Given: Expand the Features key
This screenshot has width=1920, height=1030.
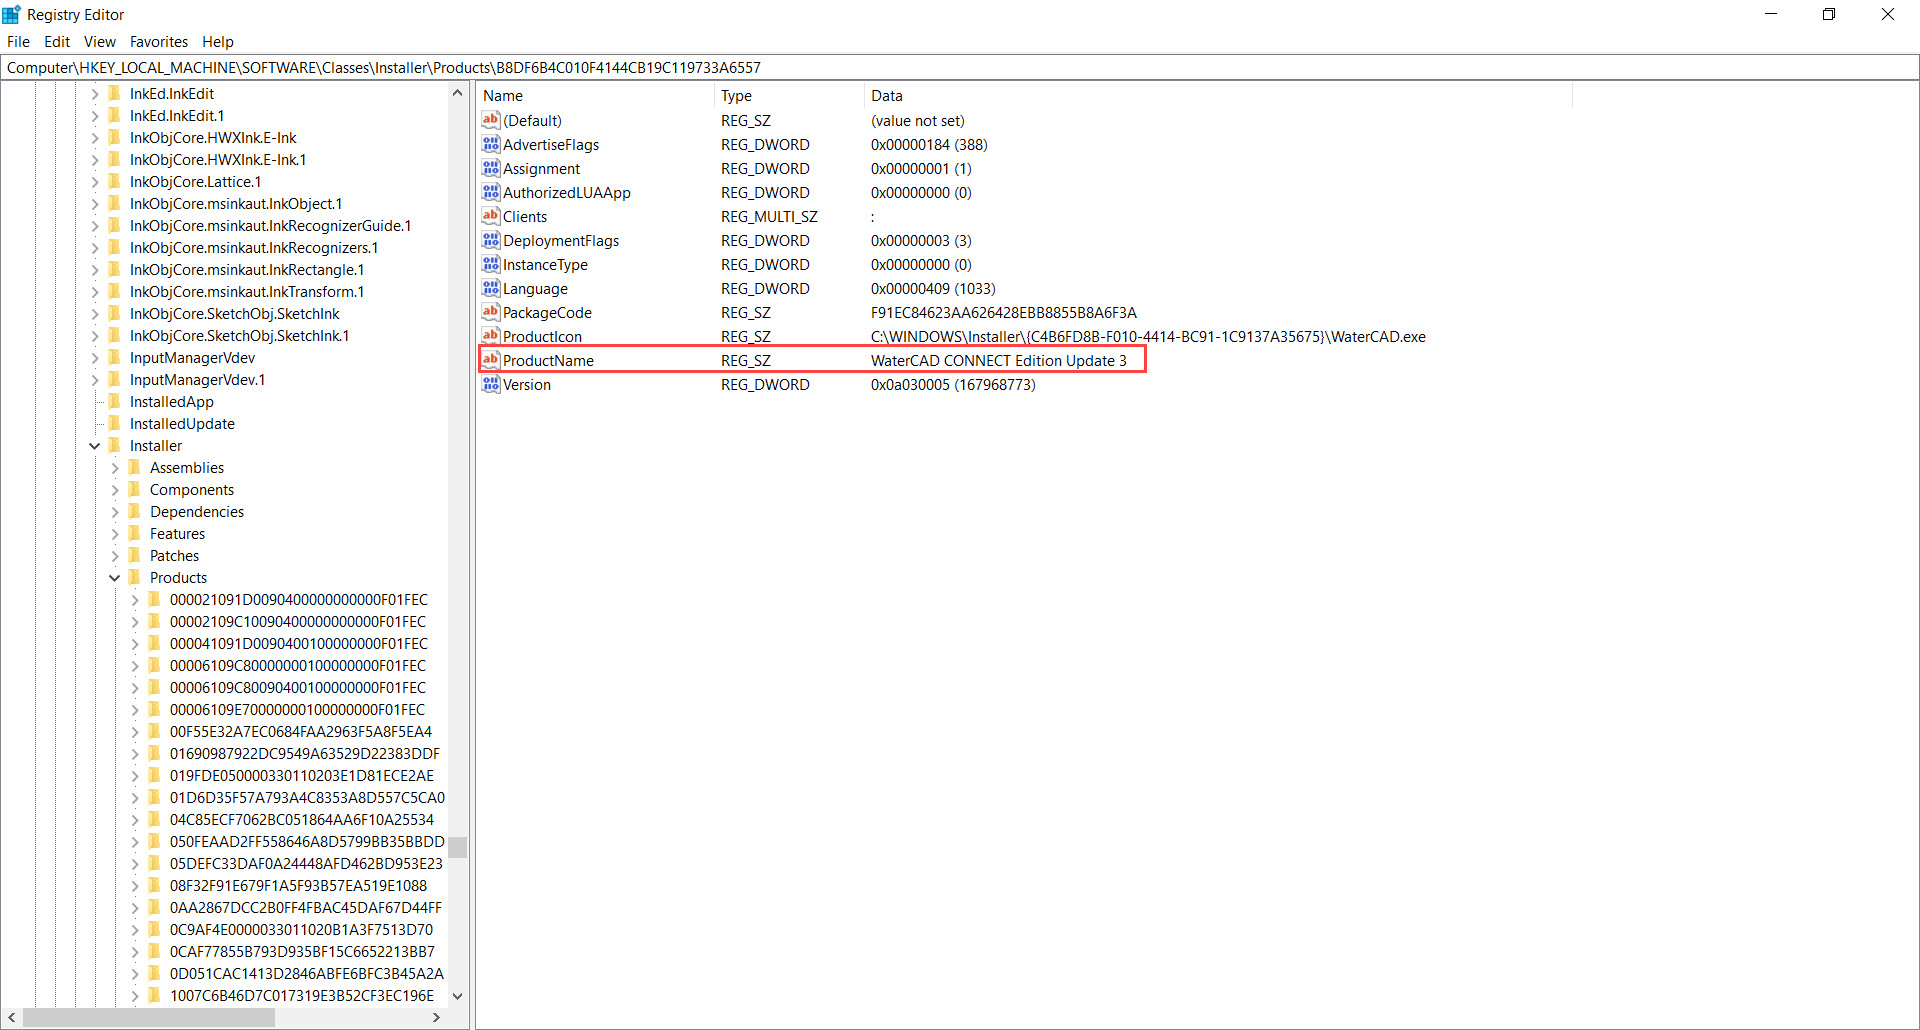Looking at the screenshot, I should coord(115,534).
